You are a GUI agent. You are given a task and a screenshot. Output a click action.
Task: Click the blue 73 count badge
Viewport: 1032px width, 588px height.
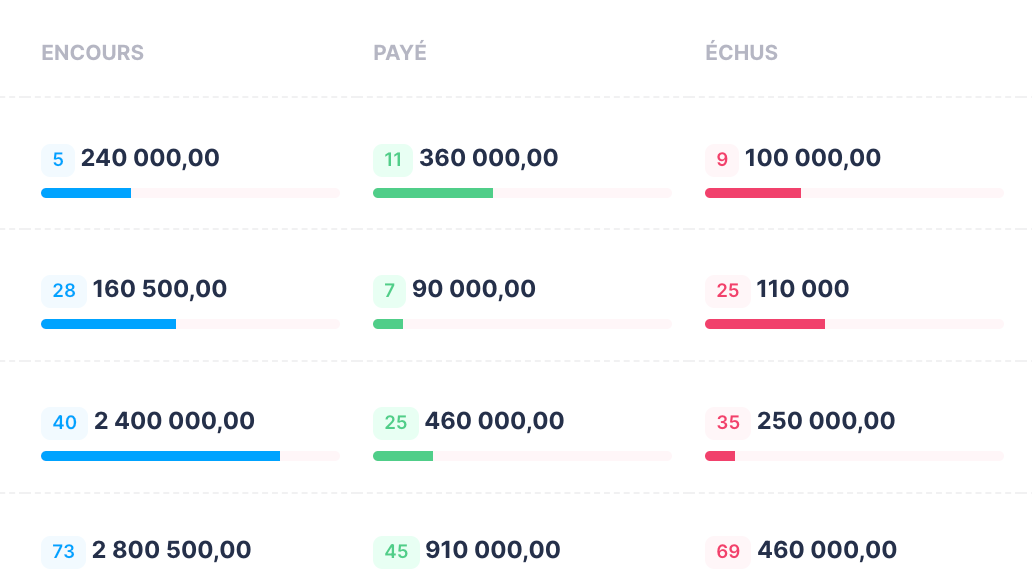tap(63, 552)
